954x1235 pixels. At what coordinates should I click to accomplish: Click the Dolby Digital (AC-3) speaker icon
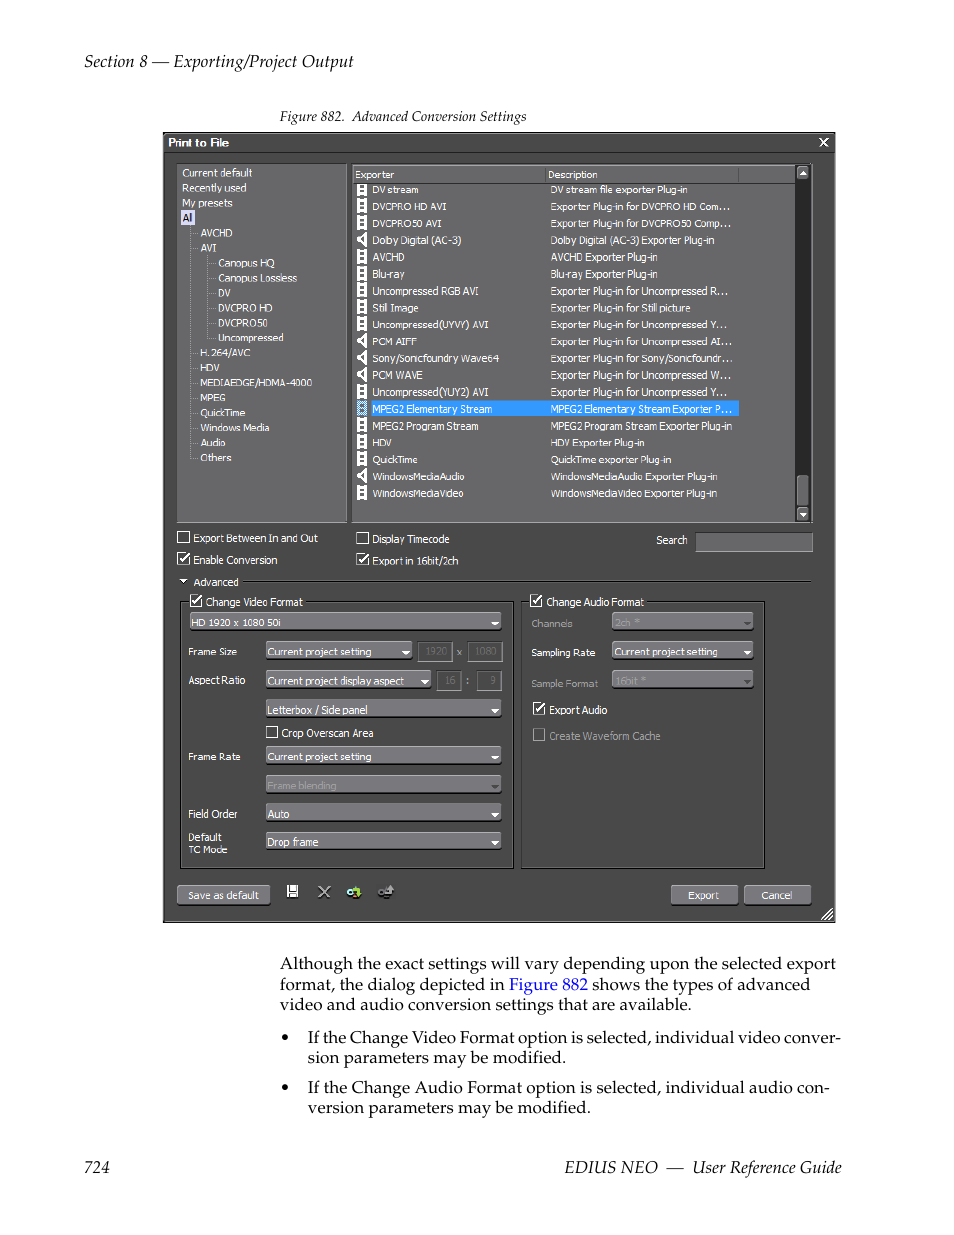click(x=362, y=240)
